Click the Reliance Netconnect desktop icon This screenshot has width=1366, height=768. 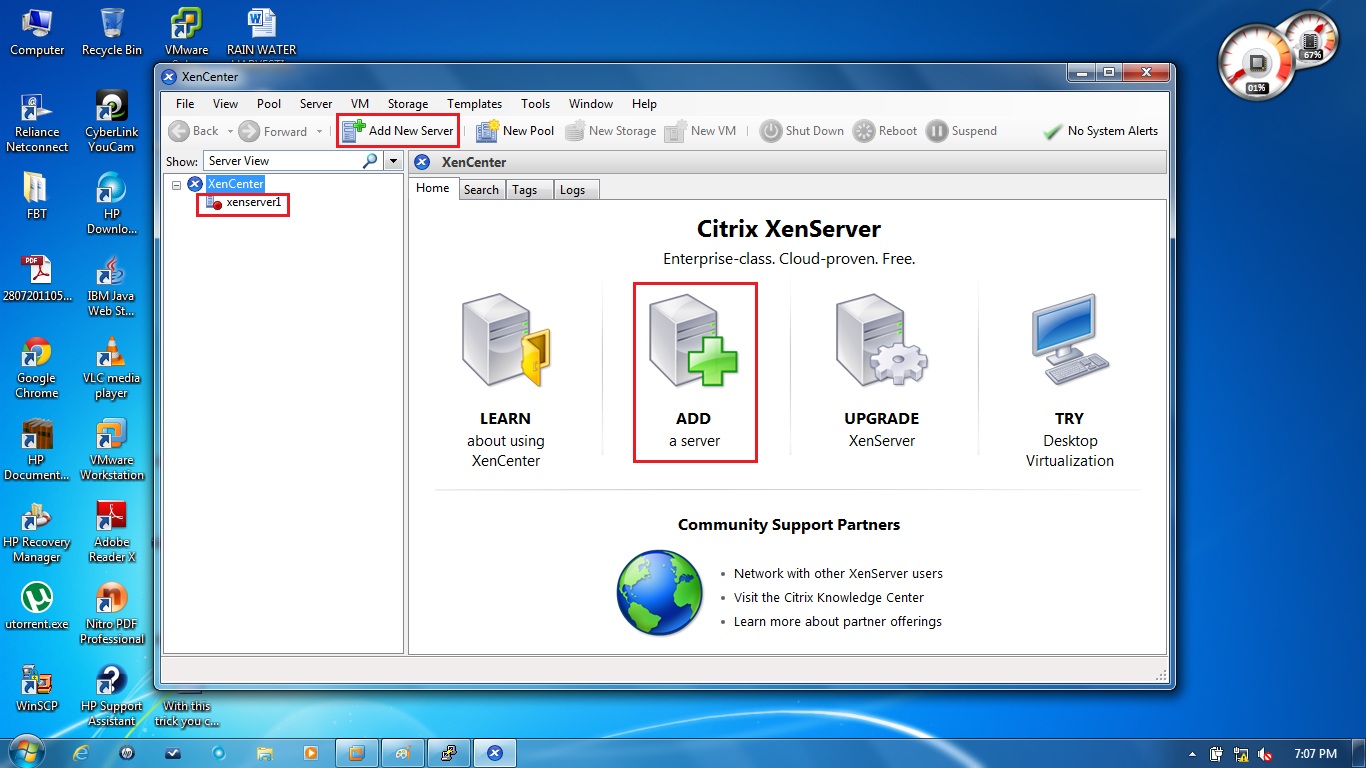(37, 122)
